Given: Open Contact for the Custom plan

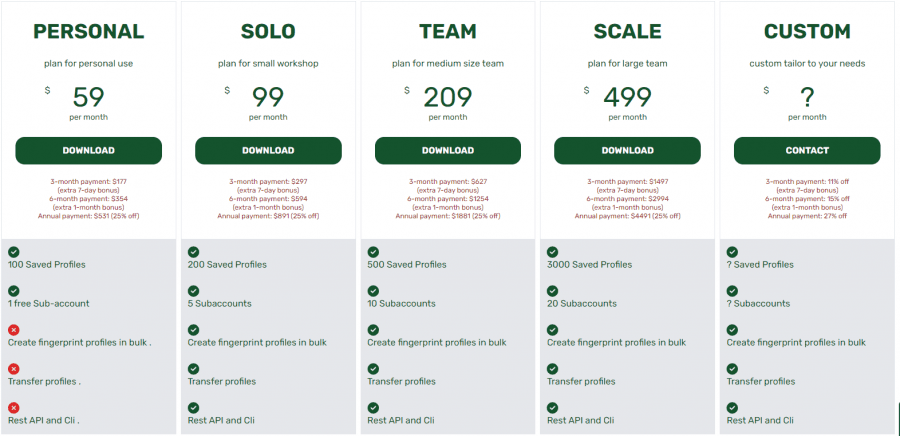Looking at the screenshot, I should click(x=807, y=151).
